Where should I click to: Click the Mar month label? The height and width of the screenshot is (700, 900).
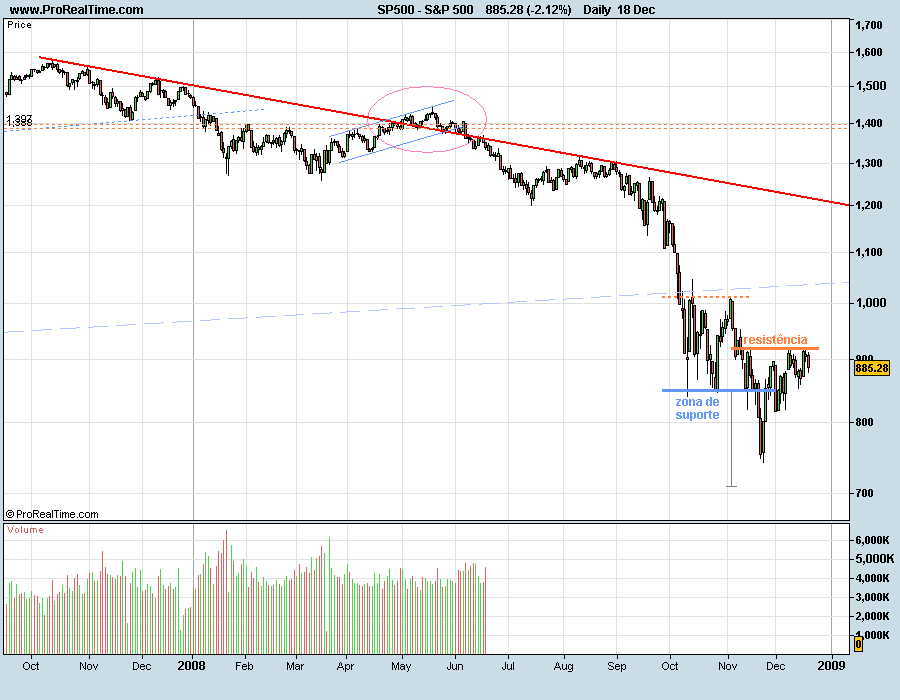295,666
